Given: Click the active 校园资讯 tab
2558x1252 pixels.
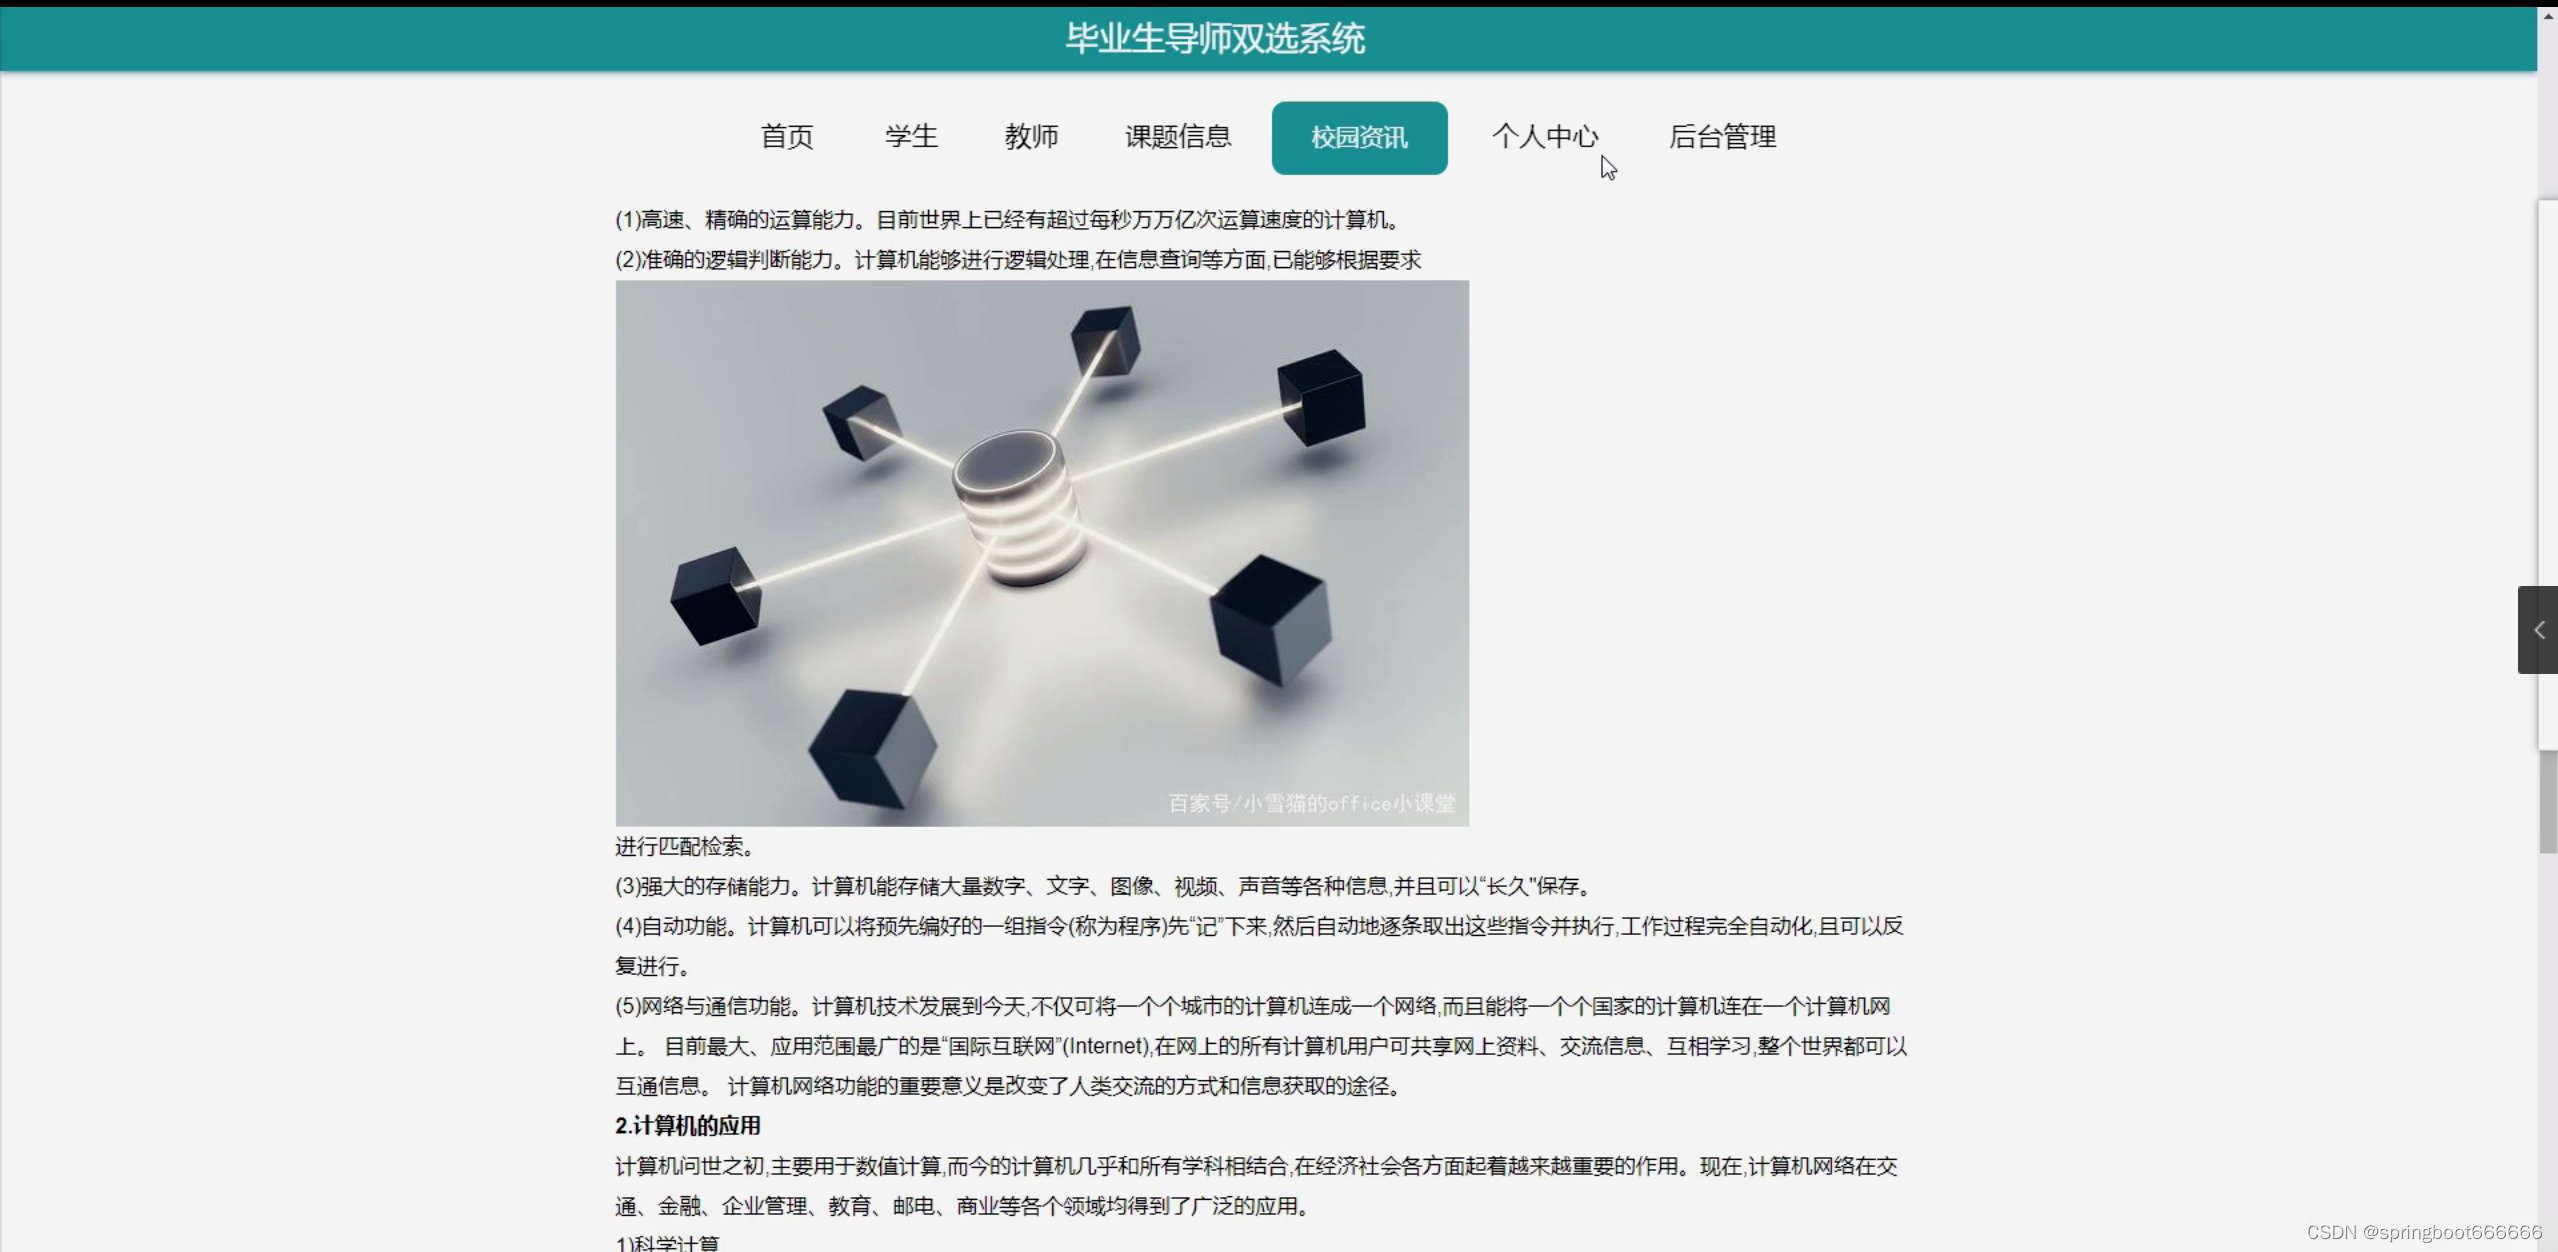Looking at the screenshot, I should [1359, 138].
